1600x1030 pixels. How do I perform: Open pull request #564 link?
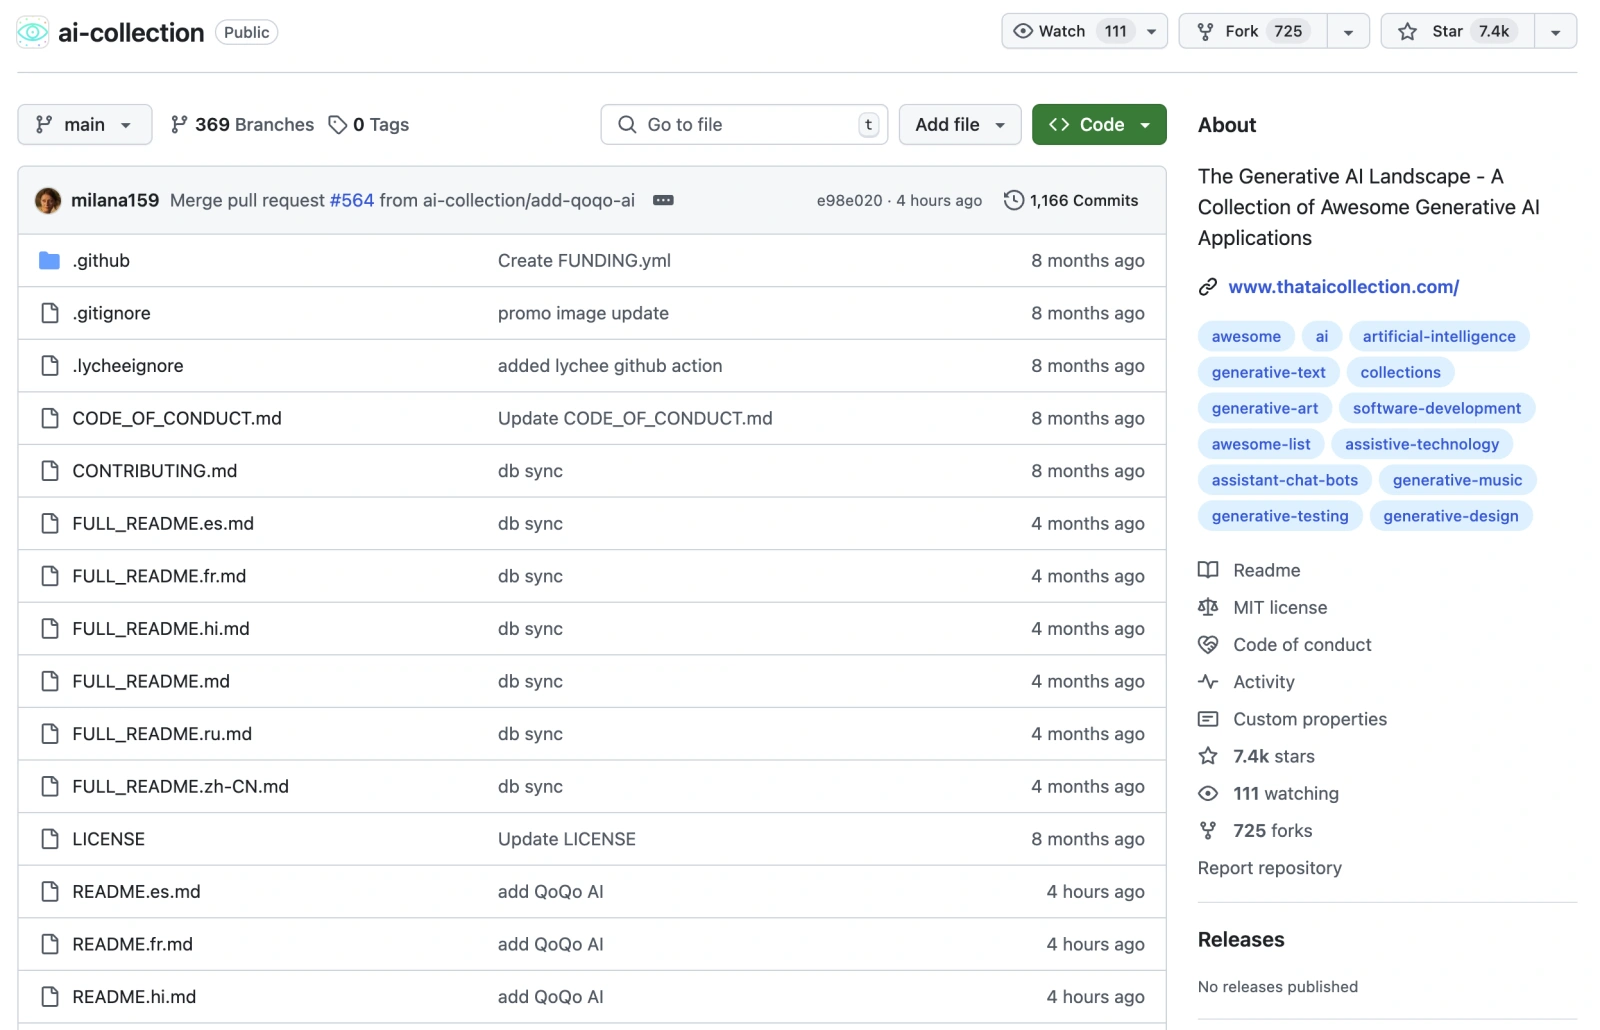click(352, 201)
